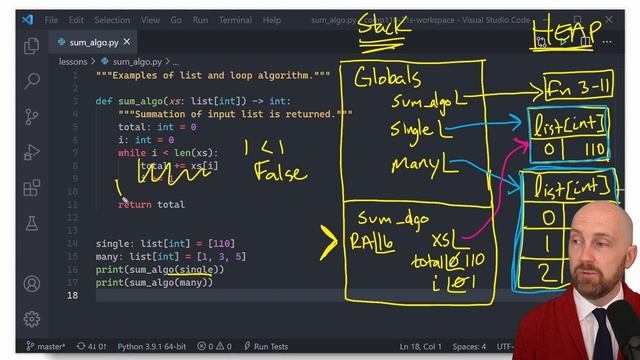This screenshot has height=360, width=640.
Task: Open More Actions ellipsis in editor toolbar
Action: coord(607,42)
